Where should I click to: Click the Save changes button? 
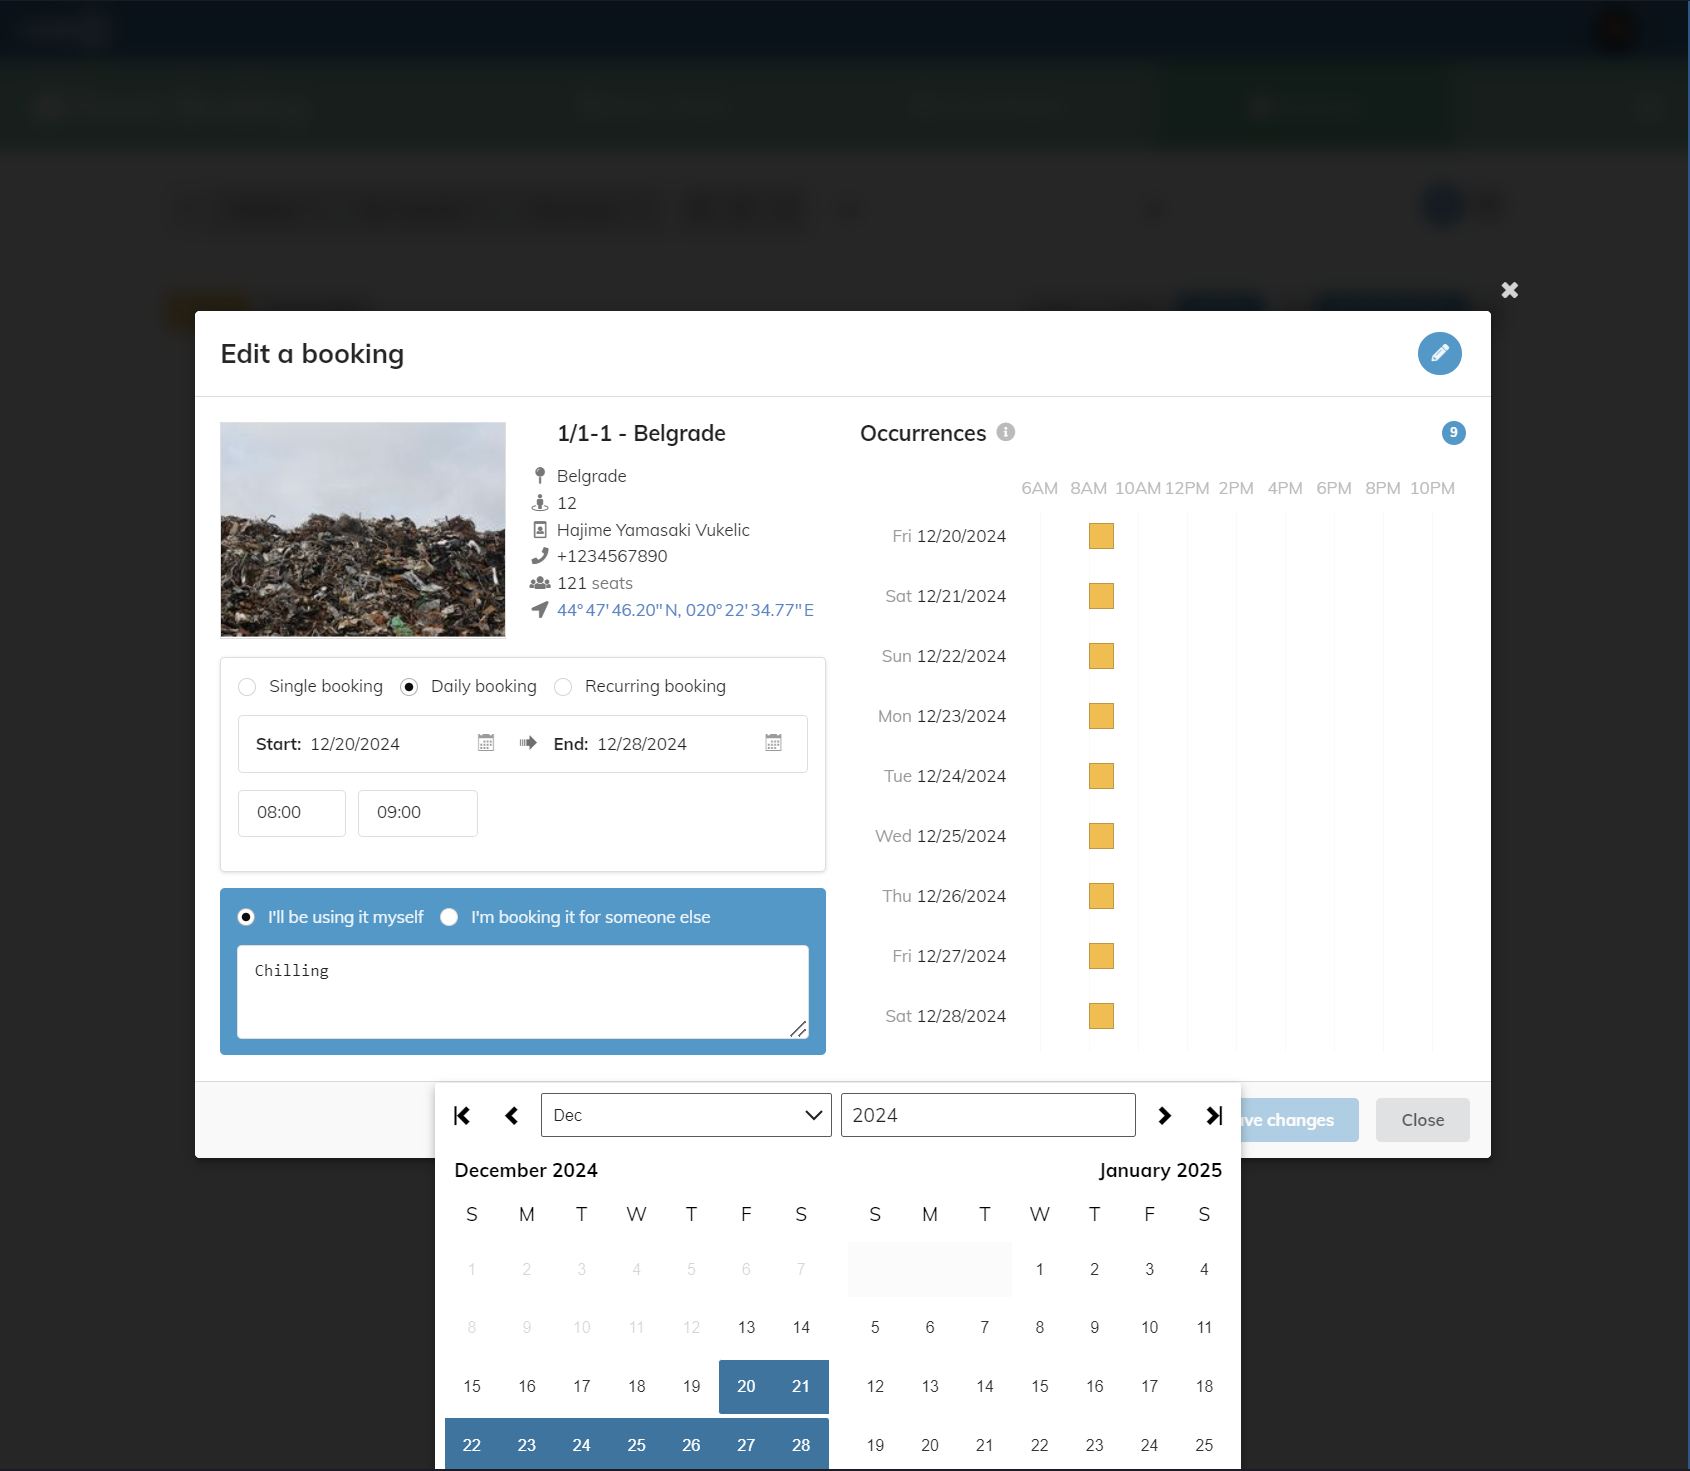(x=1299, y=1120)
